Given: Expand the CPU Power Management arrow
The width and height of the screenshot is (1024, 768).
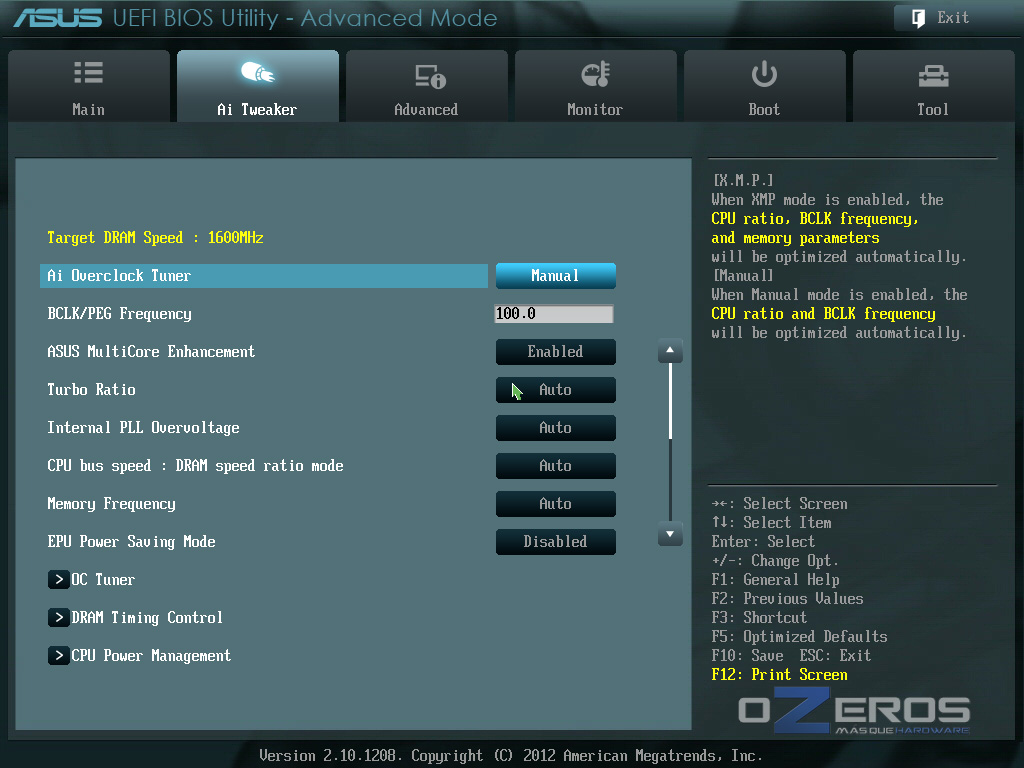Looking at the screenshot, I should point(59,655).
